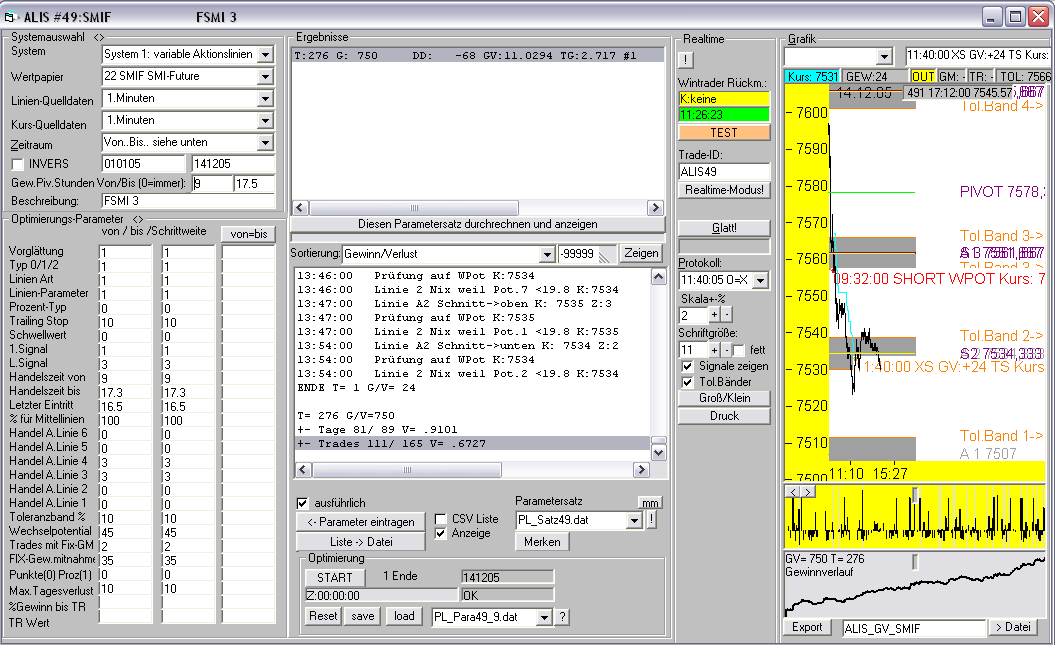Click the small 'mm' button above Parametersatz
The height and width of the screenshot is (645, 1055).
[650, 502]
